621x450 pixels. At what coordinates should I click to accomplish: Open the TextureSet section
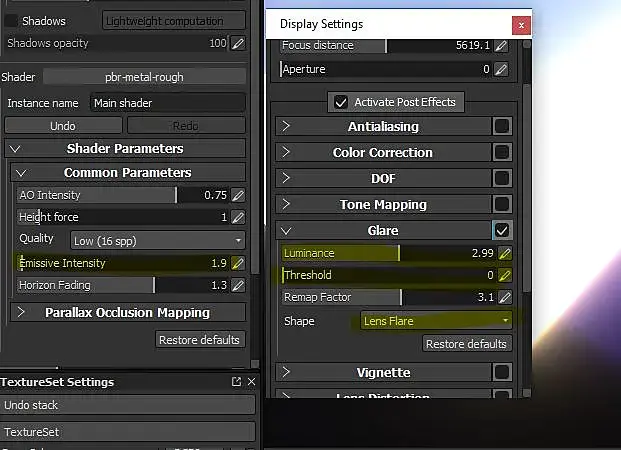click(x=128, y=432)
